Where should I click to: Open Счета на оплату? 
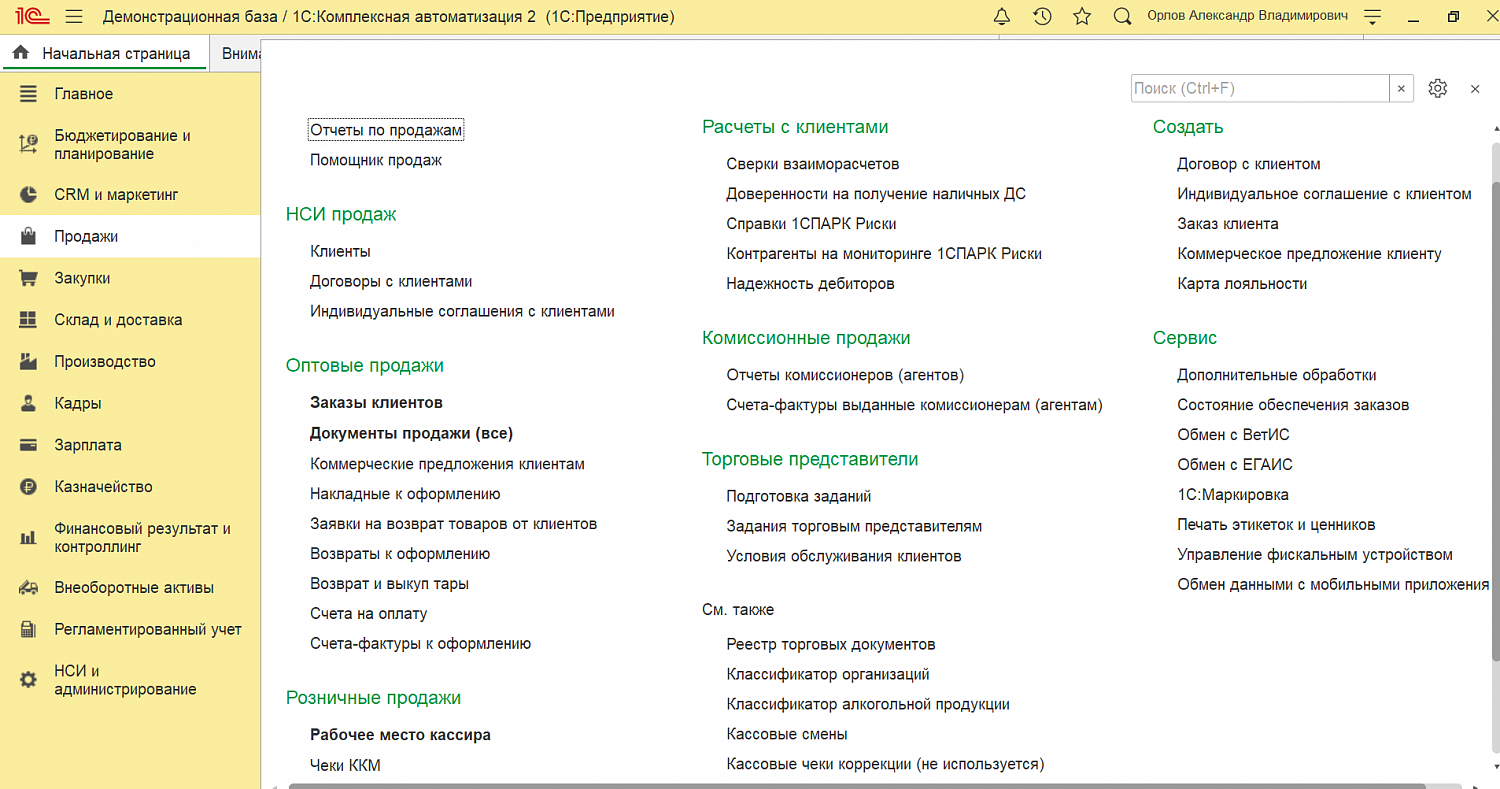368,614
